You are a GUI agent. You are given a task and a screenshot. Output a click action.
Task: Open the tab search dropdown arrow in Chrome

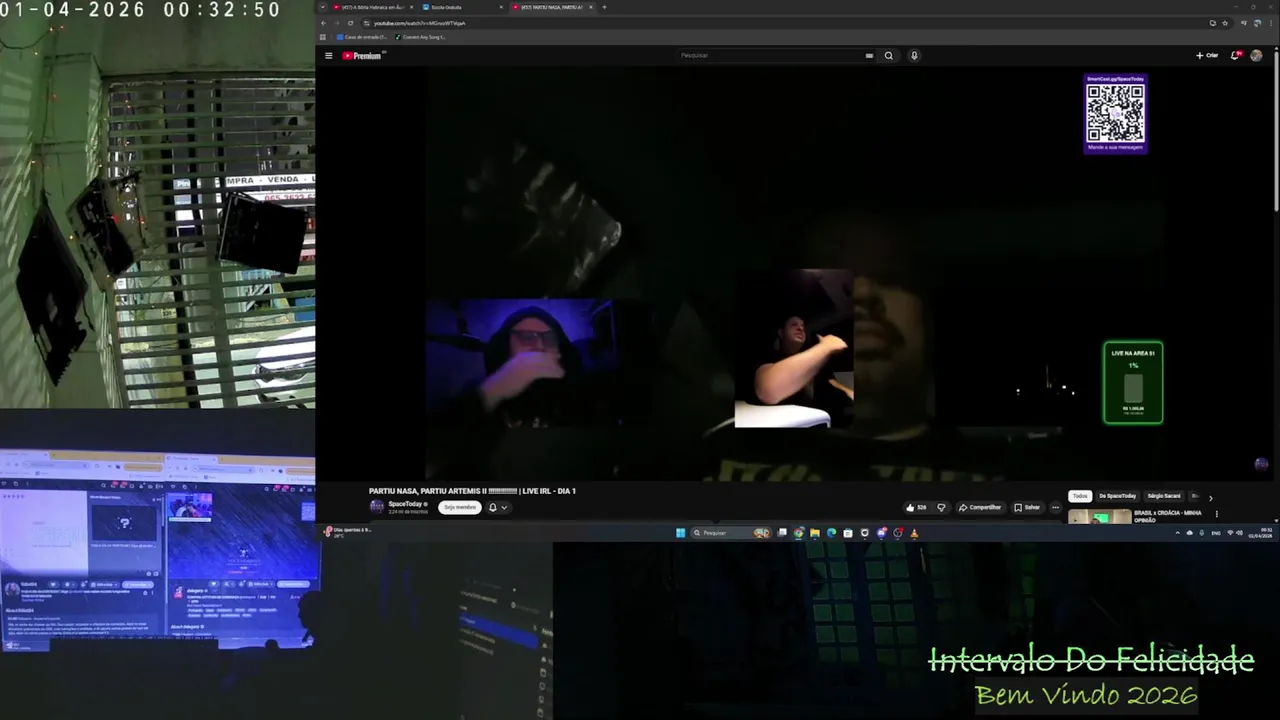322,7
